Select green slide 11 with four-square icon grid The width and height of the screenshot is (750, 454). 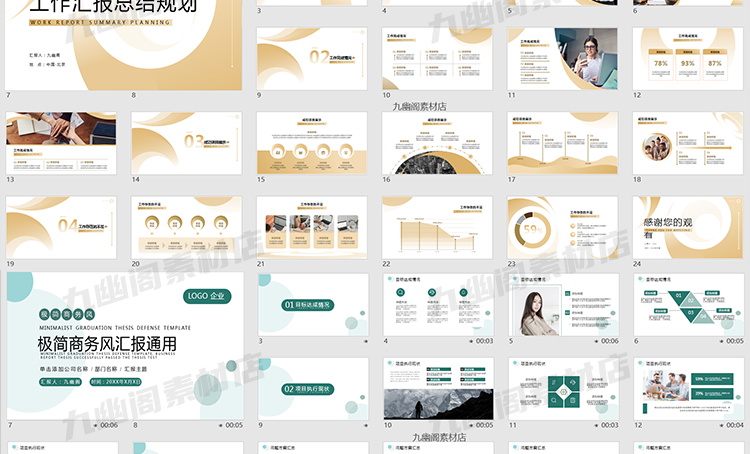click(564, 389)
